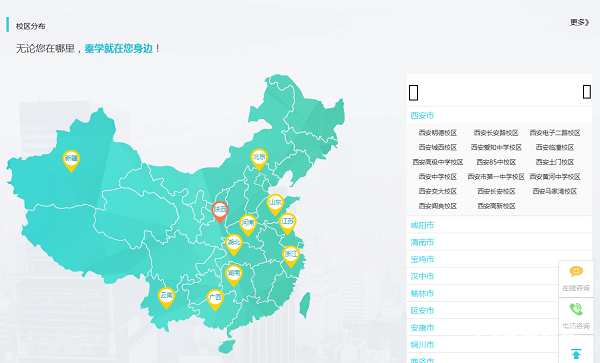Image resolution: width=600 pixels, height=363 pixels.
Task: Click the 广西 map pin
Action: [215, 300]
